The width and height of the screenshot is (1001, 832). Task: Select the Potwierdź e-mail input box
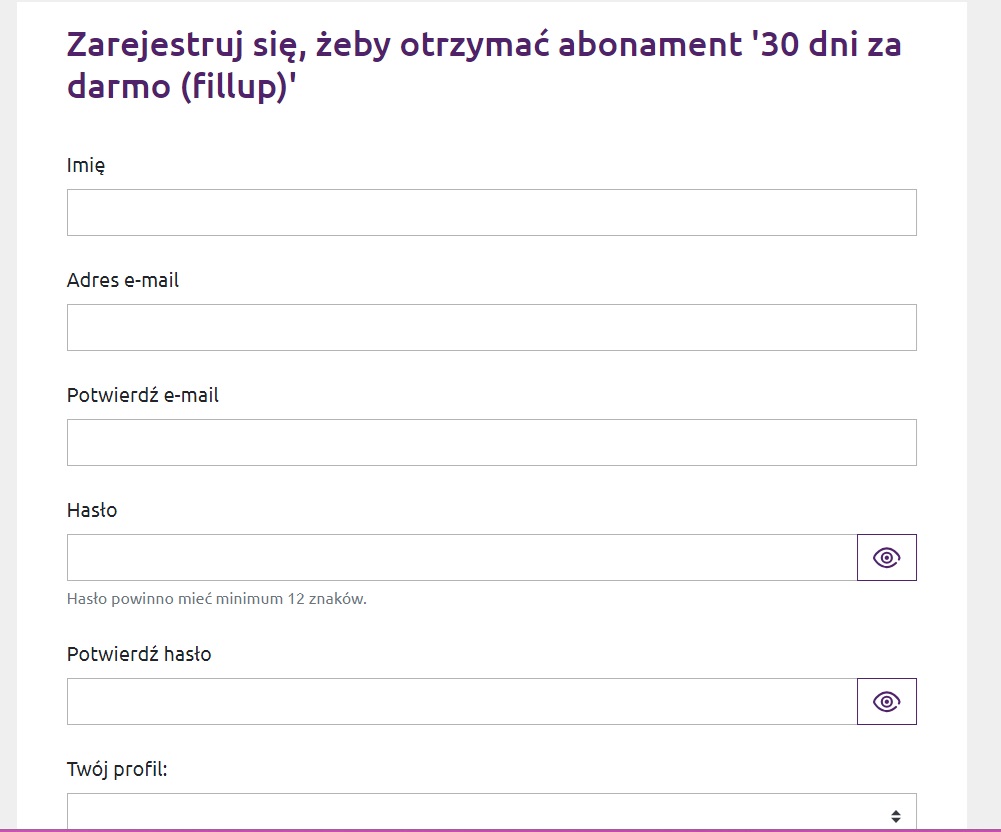(492, 442)
